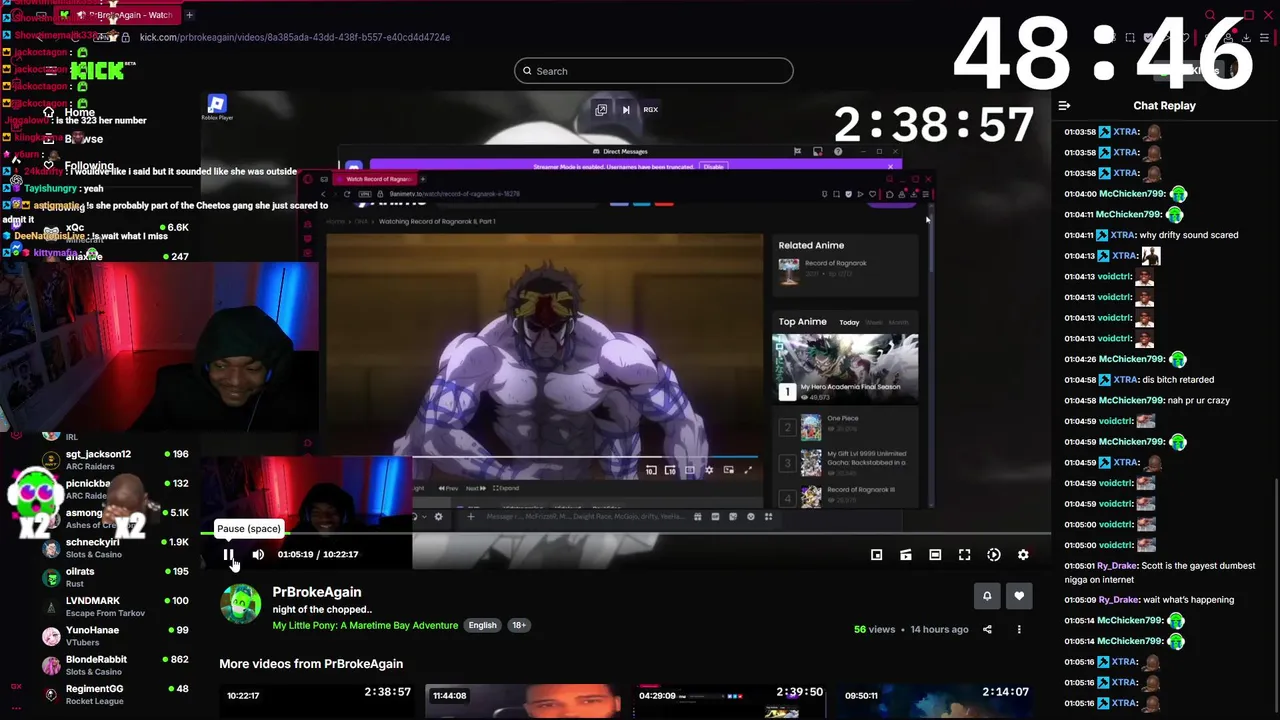Click Ry_Drake message 'wait what's happening'

coord(1189,600)
